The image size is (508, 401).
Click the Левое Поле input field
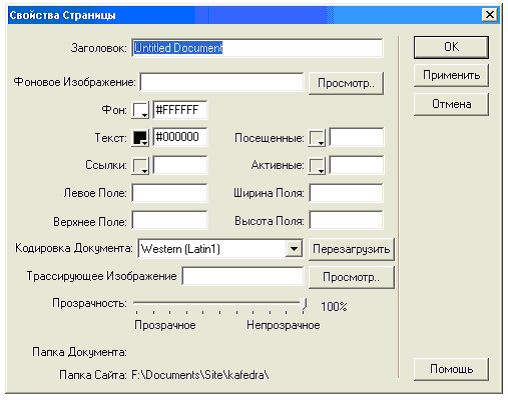pyautogui.click(x=169, y=193)
